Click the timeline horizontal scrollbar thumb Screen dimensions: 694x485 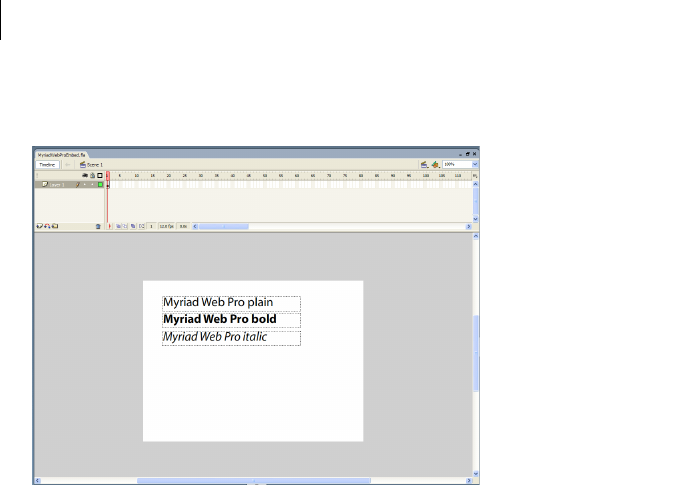(224, 226)
